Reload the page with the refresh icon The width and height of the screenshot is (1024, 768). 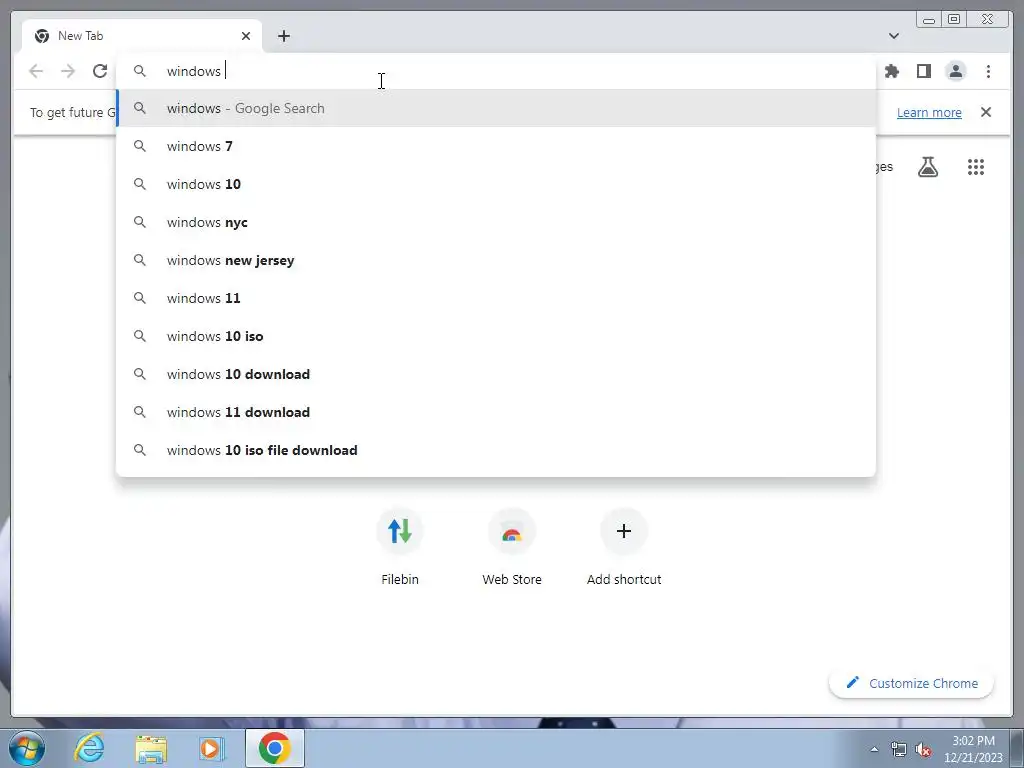click(100, 71)
